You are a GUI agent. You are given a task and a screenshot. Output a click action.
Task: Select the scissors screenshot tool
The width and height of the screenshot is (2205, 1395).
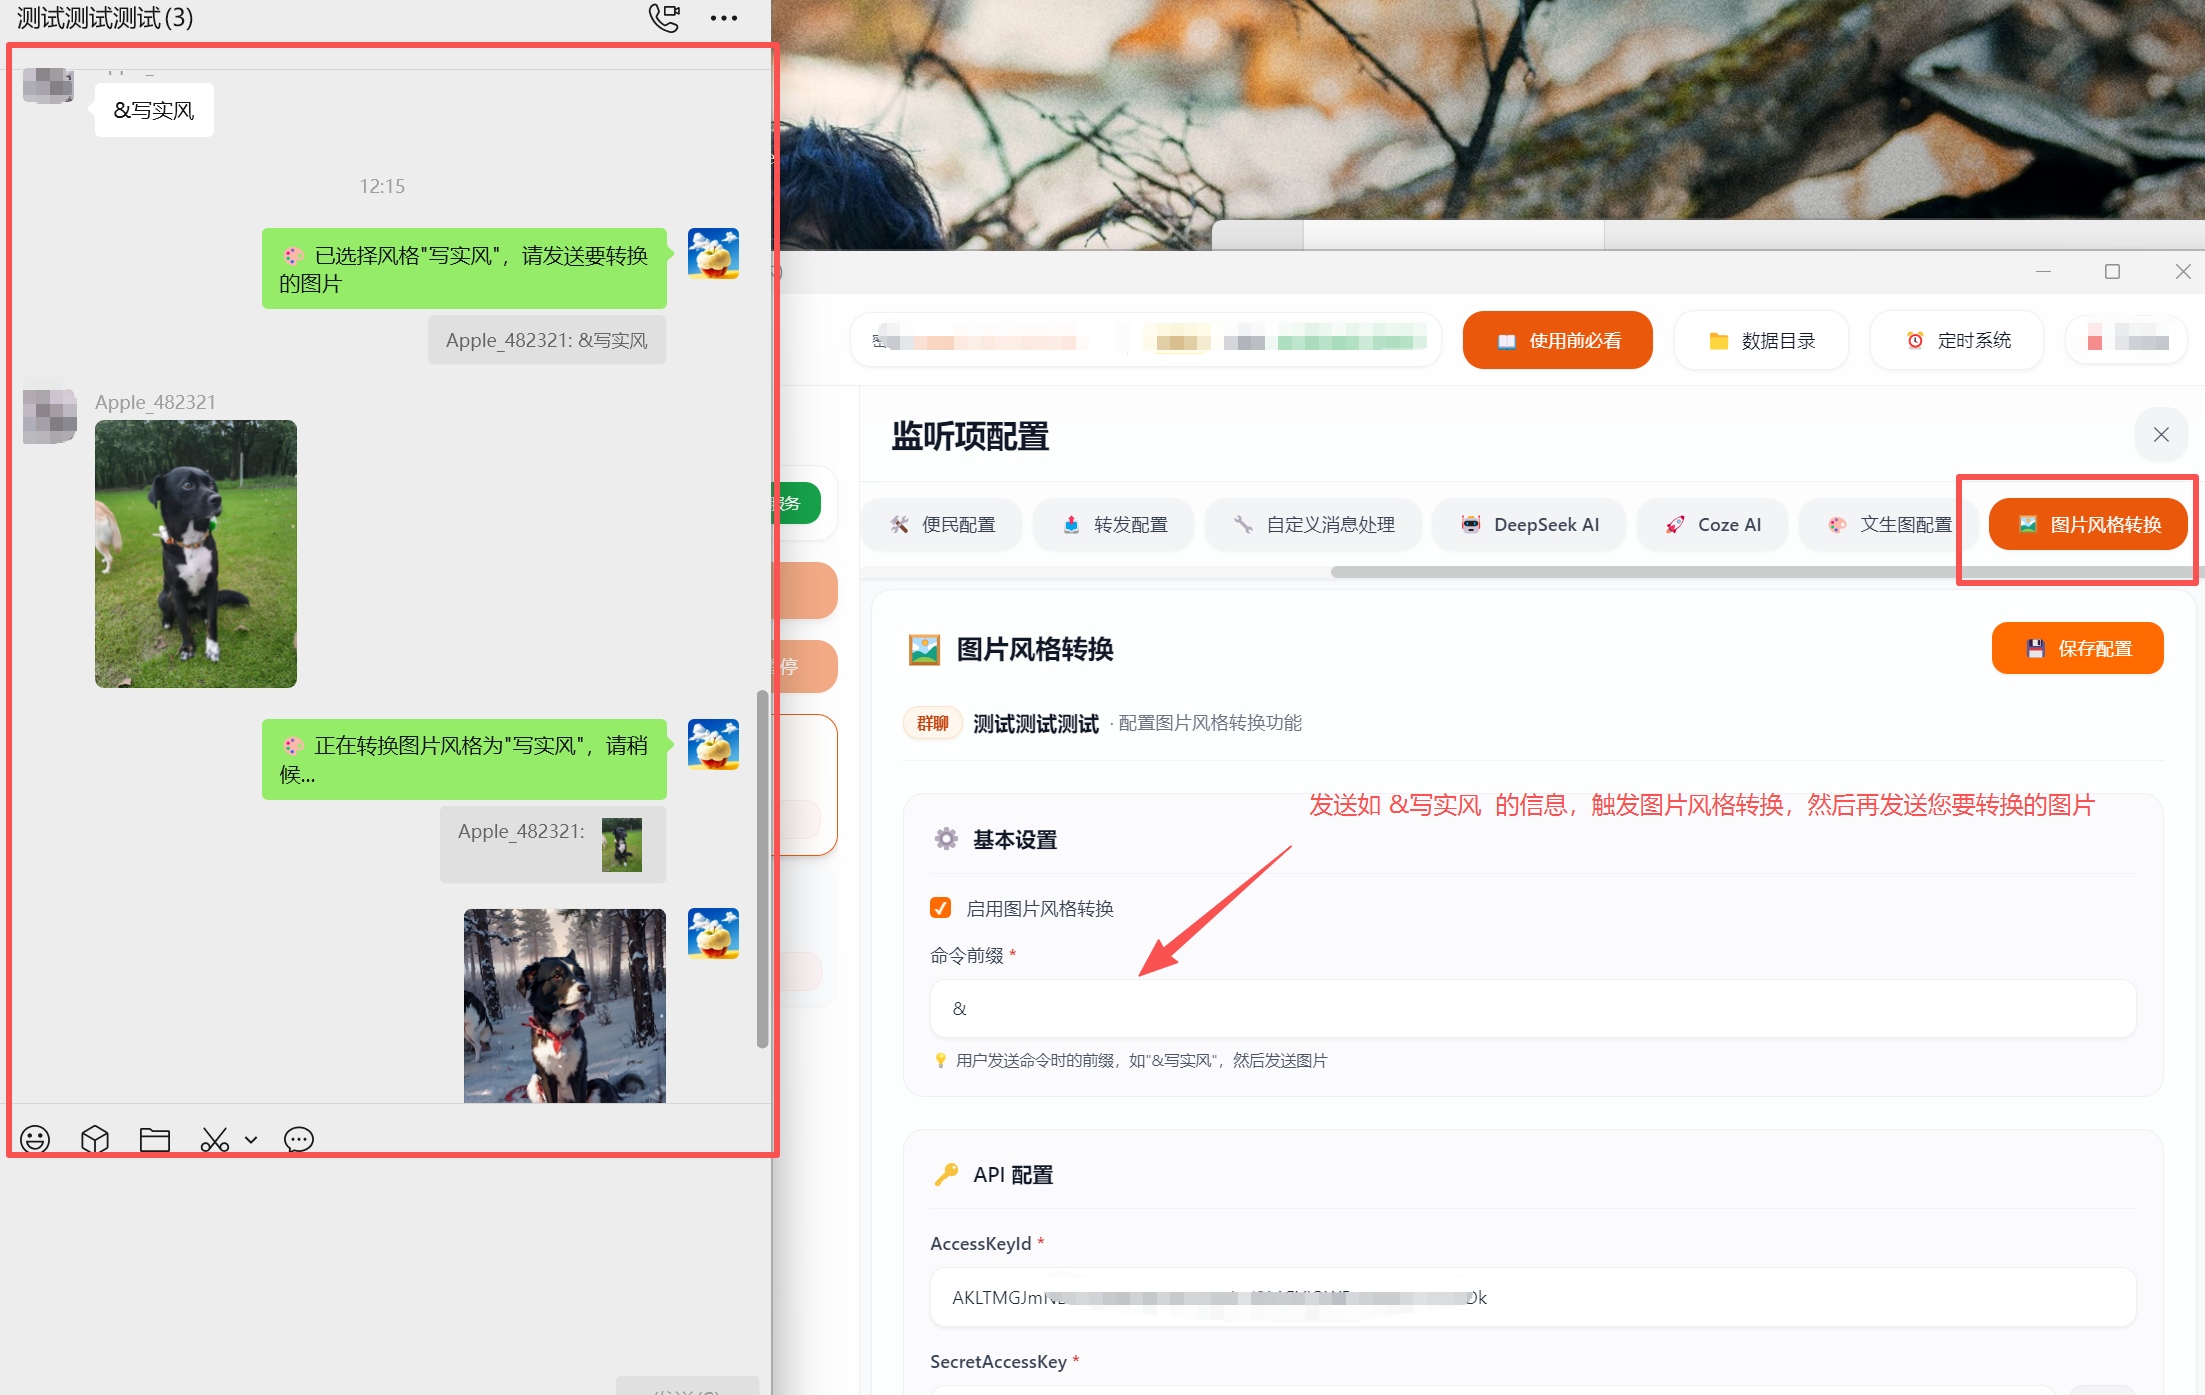pyautogui.click(x=214, y=1139)
